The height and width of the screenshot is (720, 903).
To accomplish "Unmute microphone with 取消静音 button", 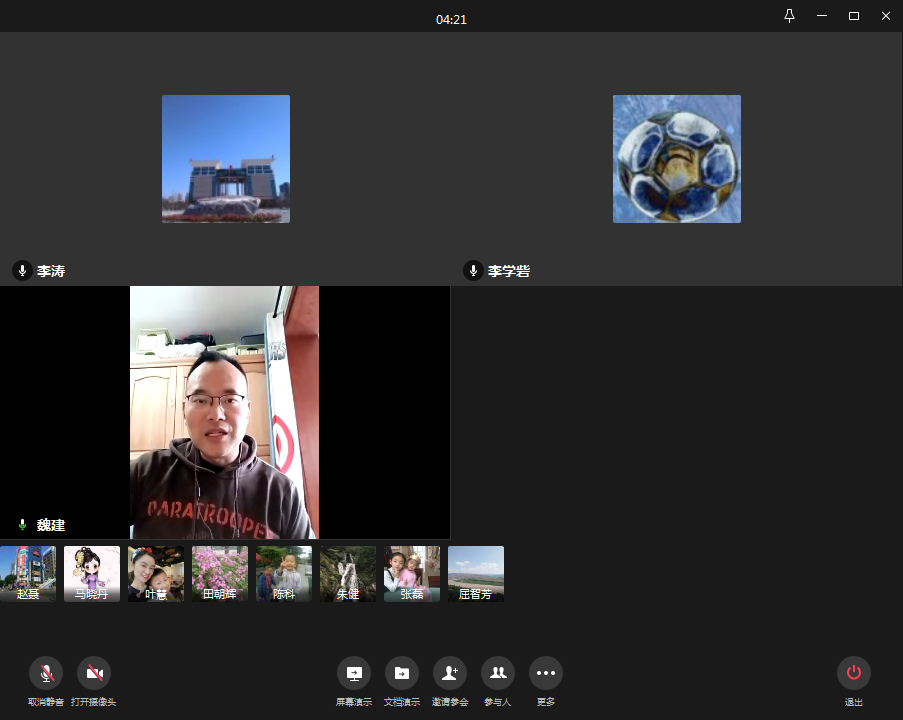I will [46, 673].
